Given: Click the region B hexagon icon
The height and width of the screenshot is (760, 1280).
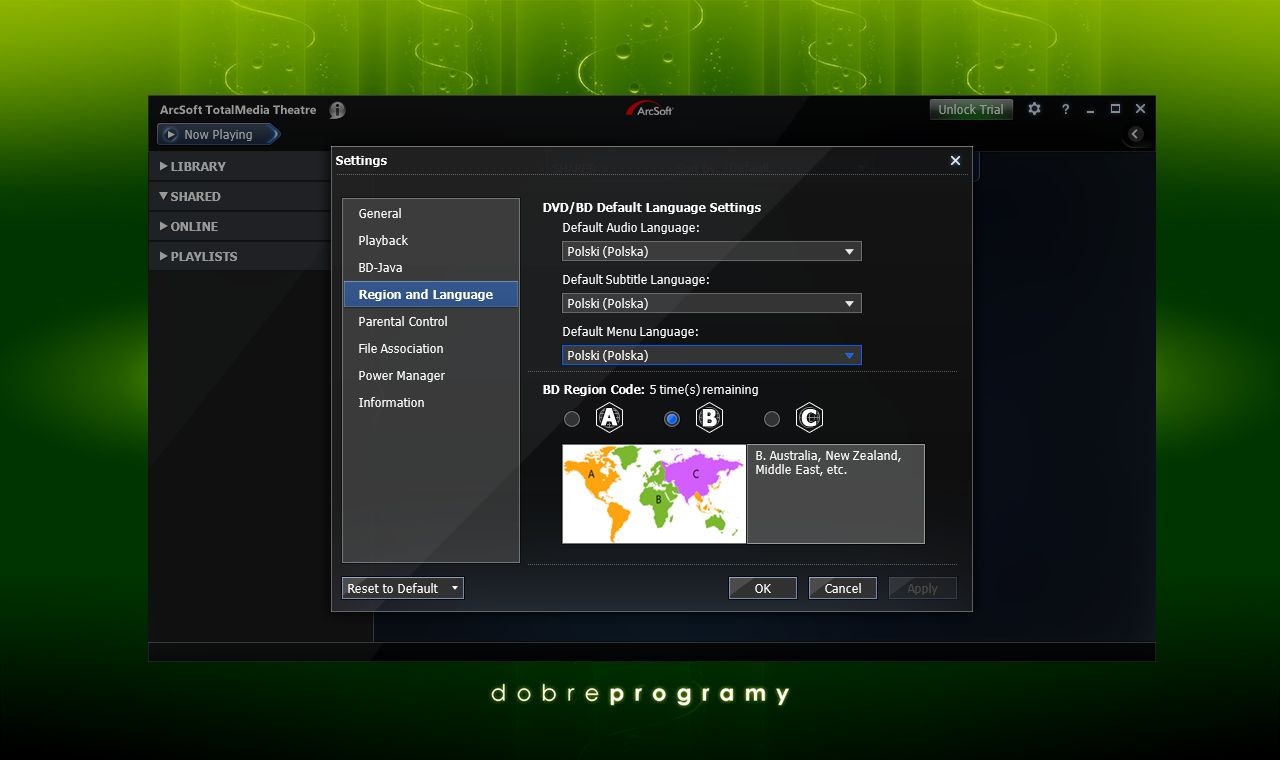Looking at the screenshot, I should pyautogui.click(x=709, y=418).
